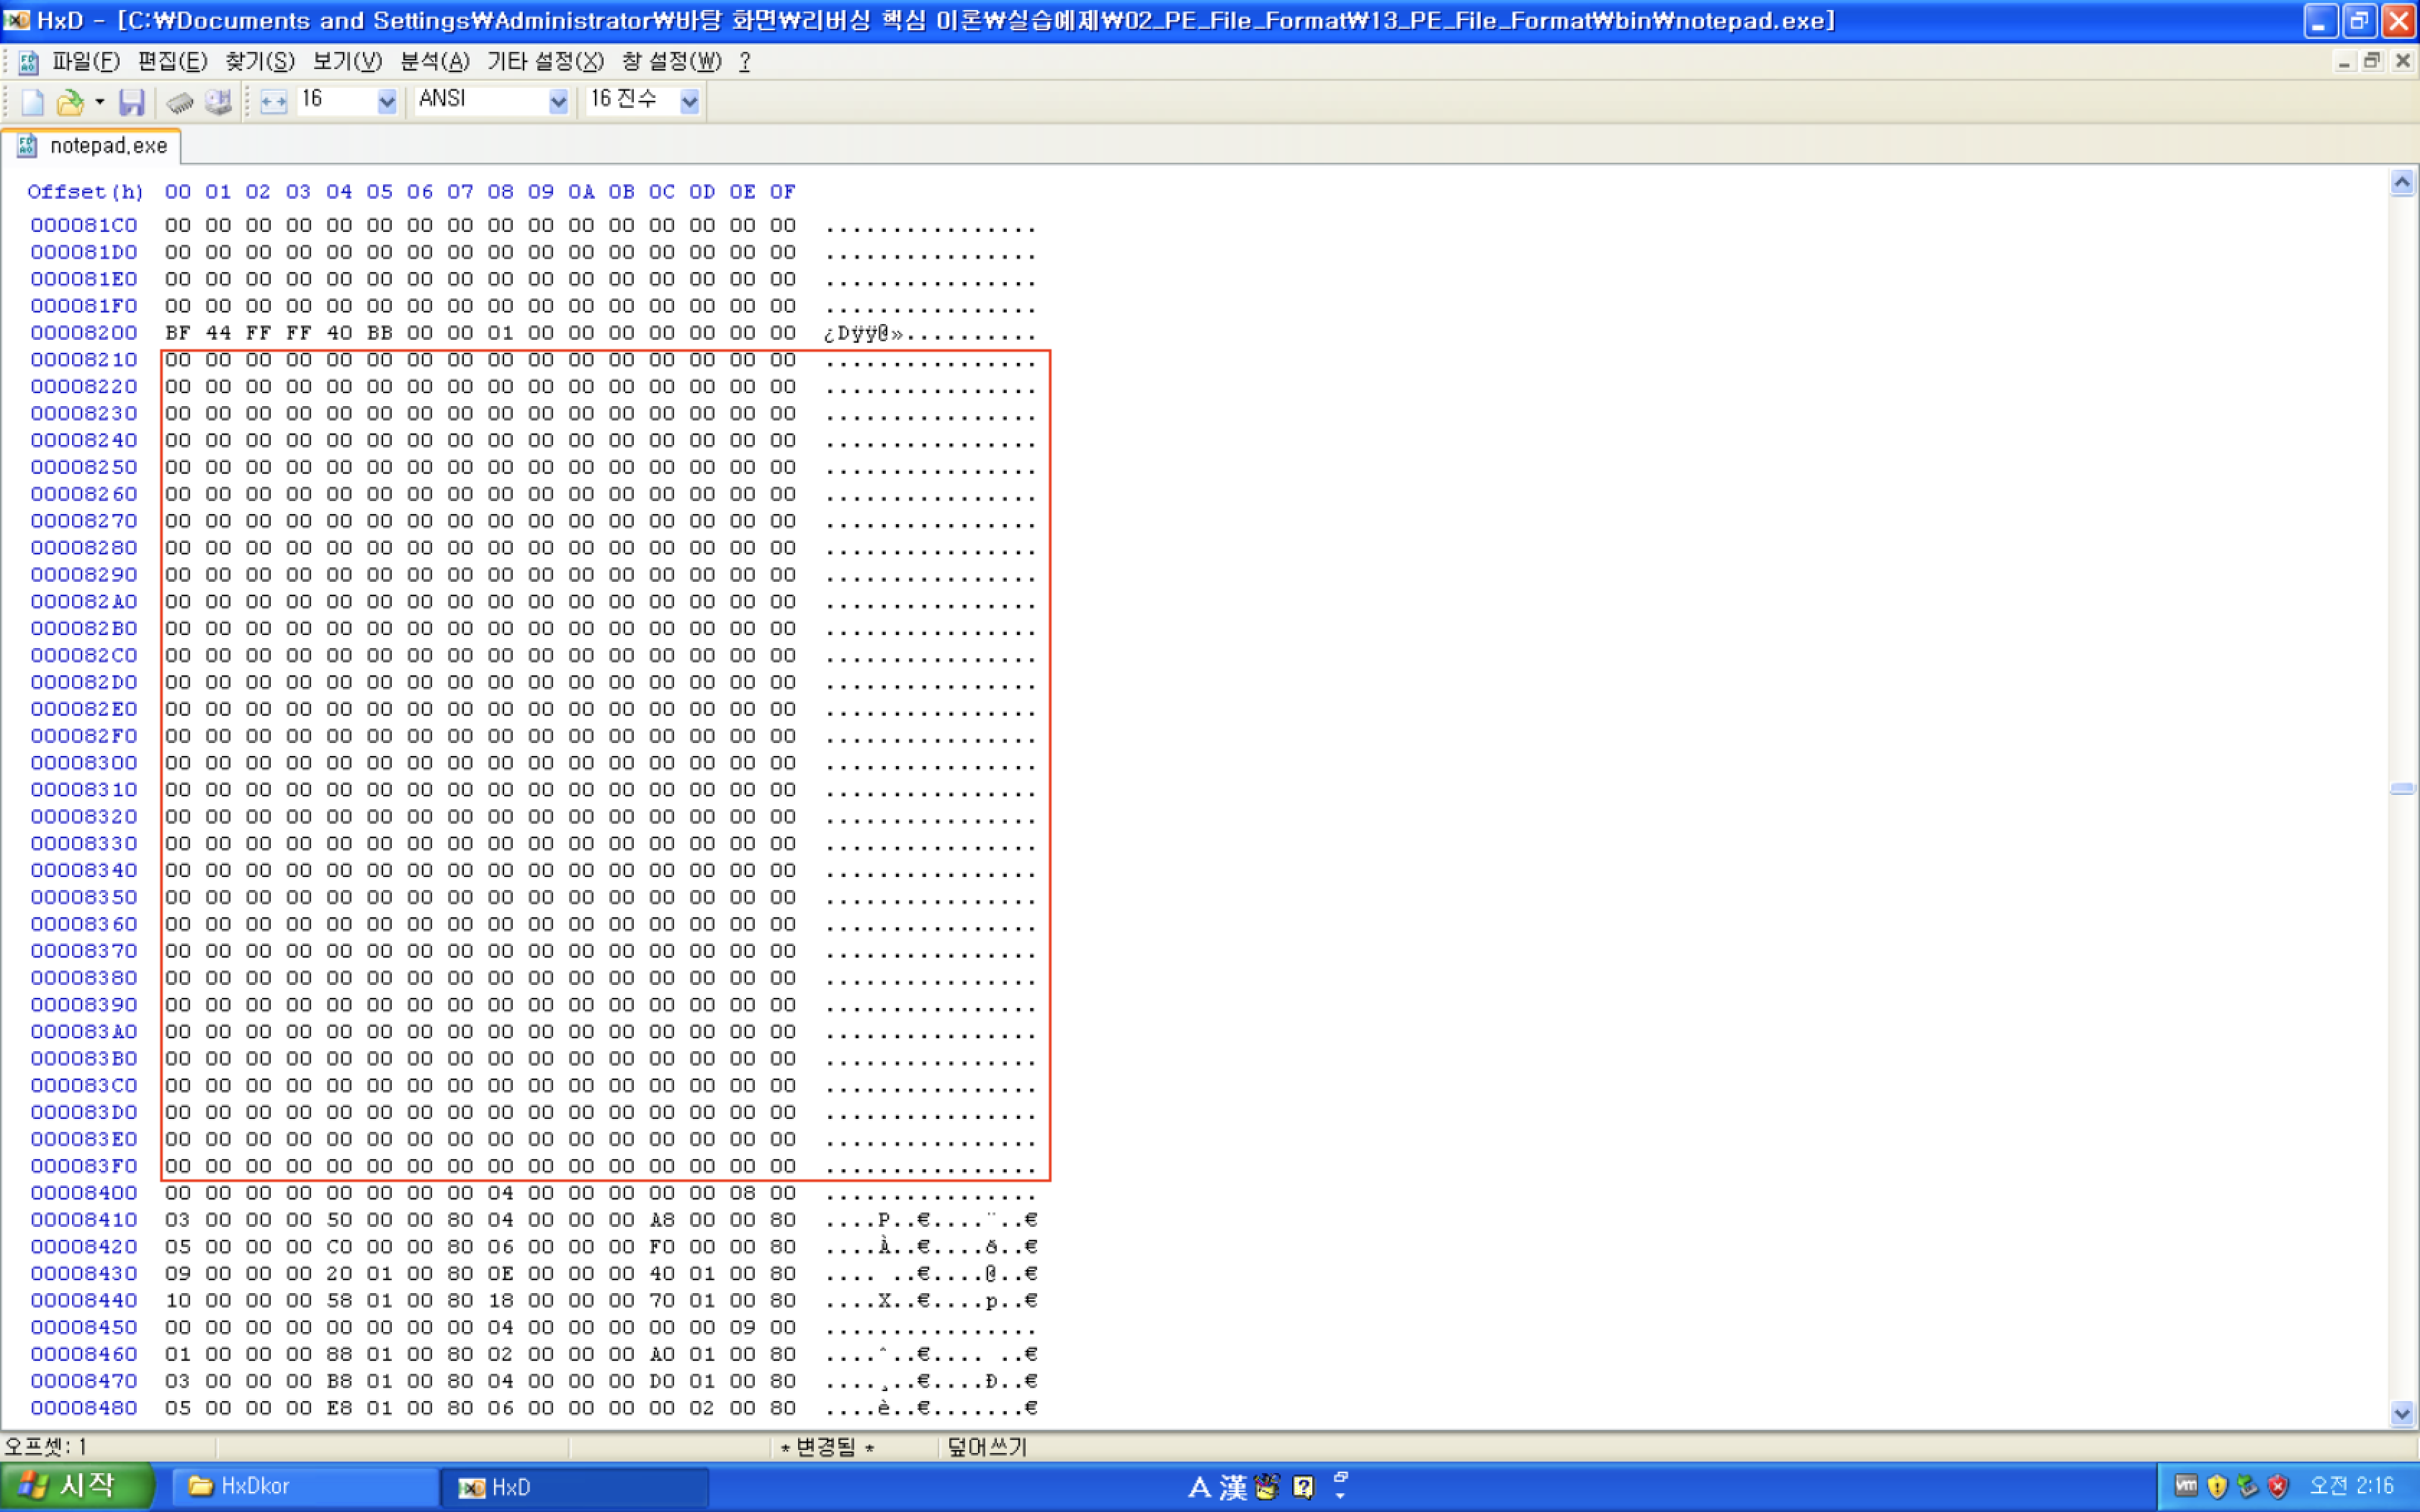Open the ANSI charset dropdown
The width and height of the screenshot is (2420, 1512).
coord(558,101)
